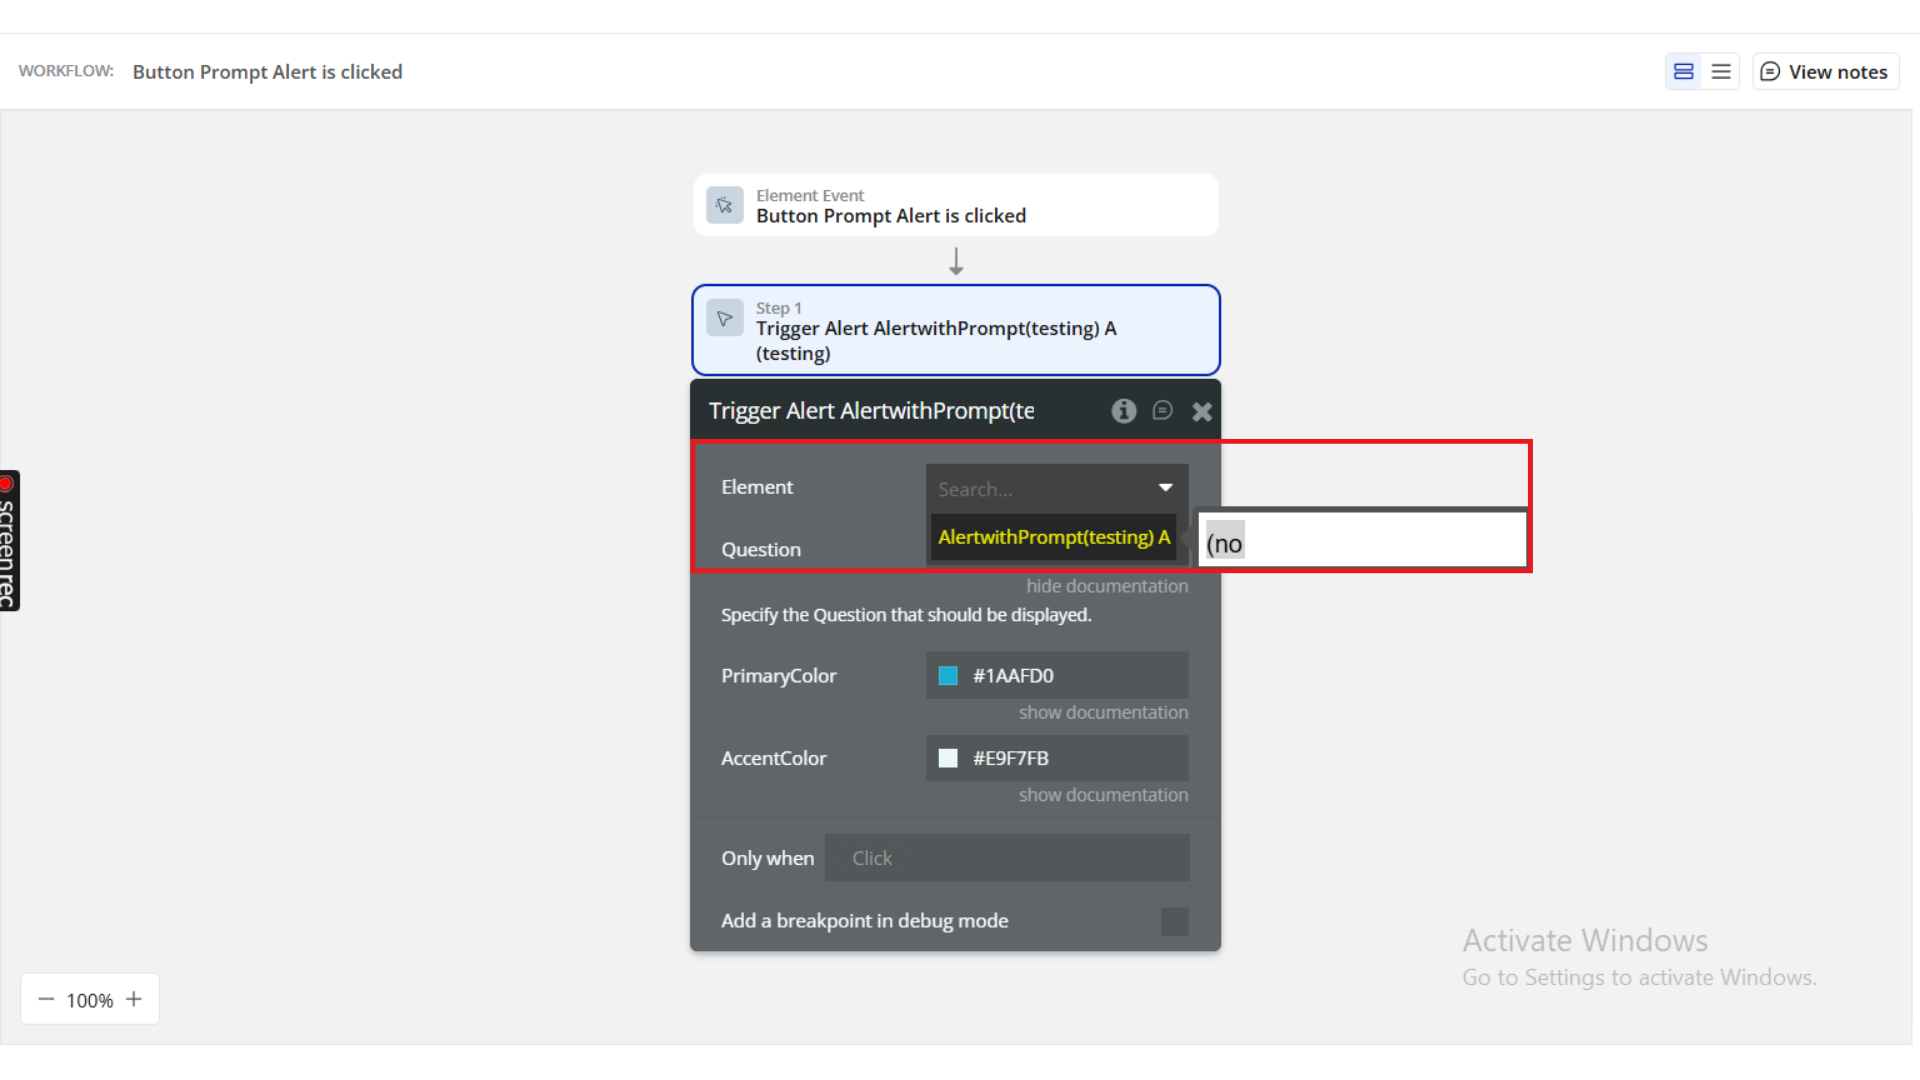This screenshot has width=1920, height=1080.
Task: Close the Trigger Alert properties panel
Action: click(1202, 411)
